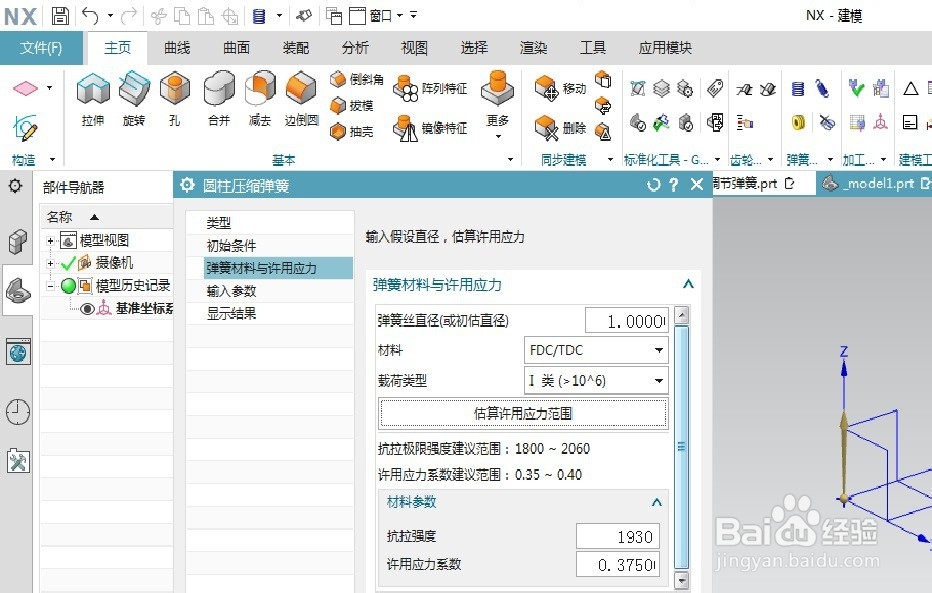
Task: Choose the Subtract (减去) tool
Action: pyautogui.click(x=260, y=99)
